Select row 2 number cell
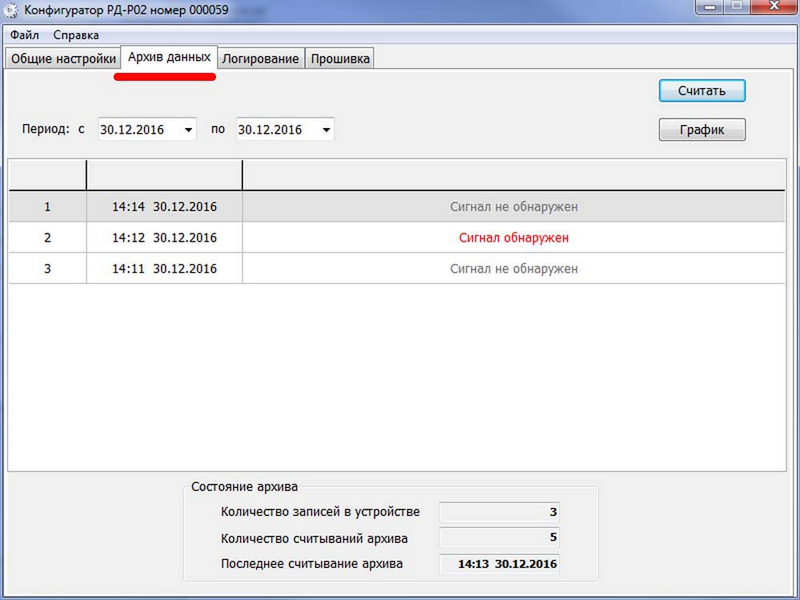Image resolution: width=800 pixels, height=600 pixels. [x=47, y=237]
